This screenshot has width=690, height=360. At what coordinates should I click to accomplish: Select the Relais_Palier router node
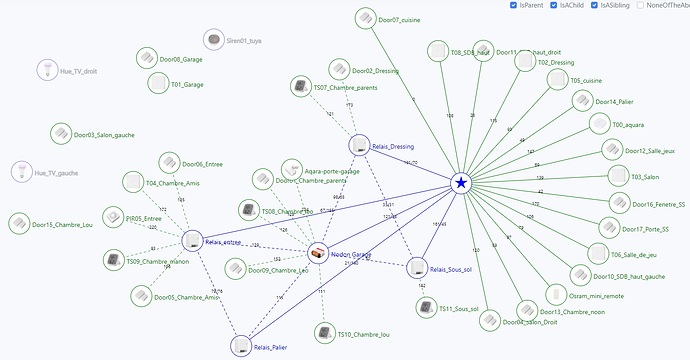[241, 346]
